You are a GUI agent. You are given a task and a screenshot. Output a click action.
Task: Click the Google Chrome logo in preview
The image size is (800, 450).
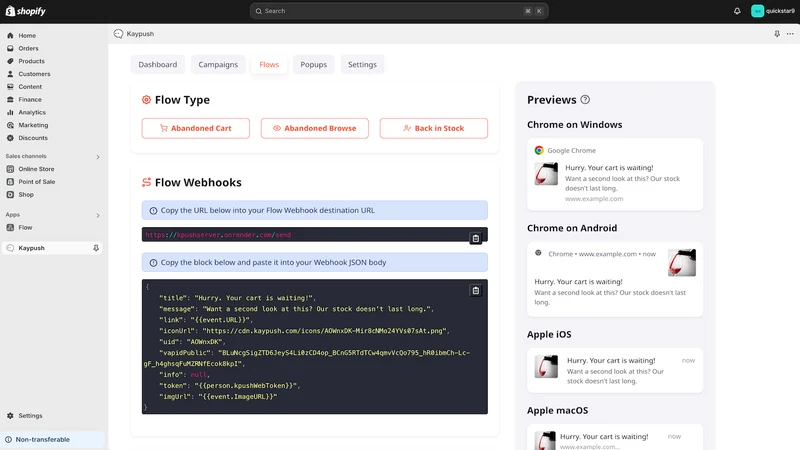point(539,151)
